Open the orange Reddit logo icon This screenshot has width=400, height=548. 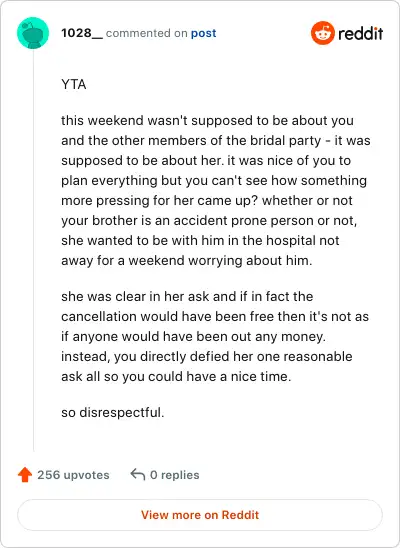click(322, 33)
